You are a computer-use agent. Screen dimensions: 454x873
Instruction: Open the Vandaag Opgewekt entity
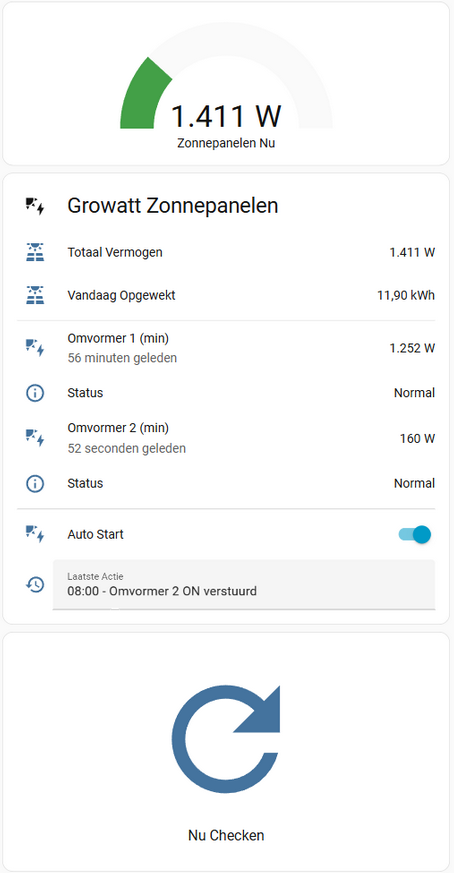tap(121, 295)
